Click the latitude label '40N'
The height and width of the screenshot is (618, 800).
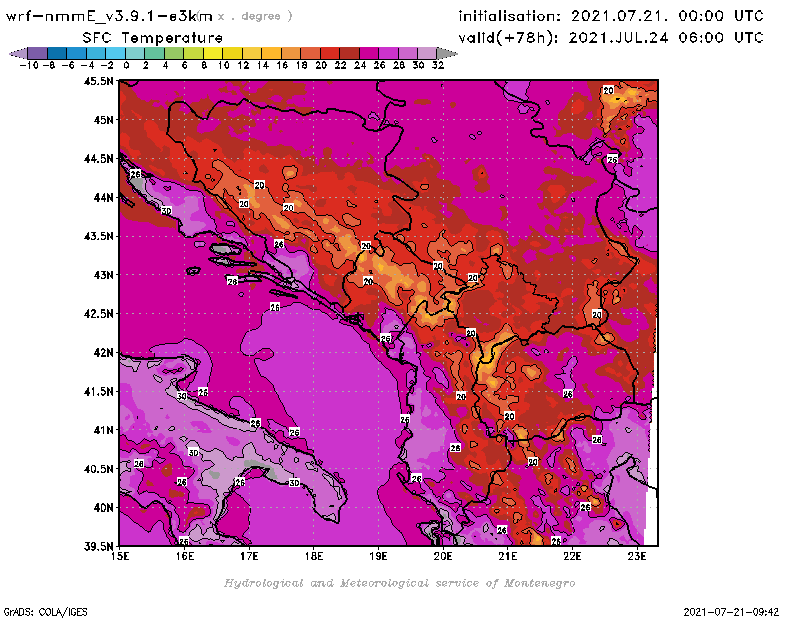click(103, 508)
